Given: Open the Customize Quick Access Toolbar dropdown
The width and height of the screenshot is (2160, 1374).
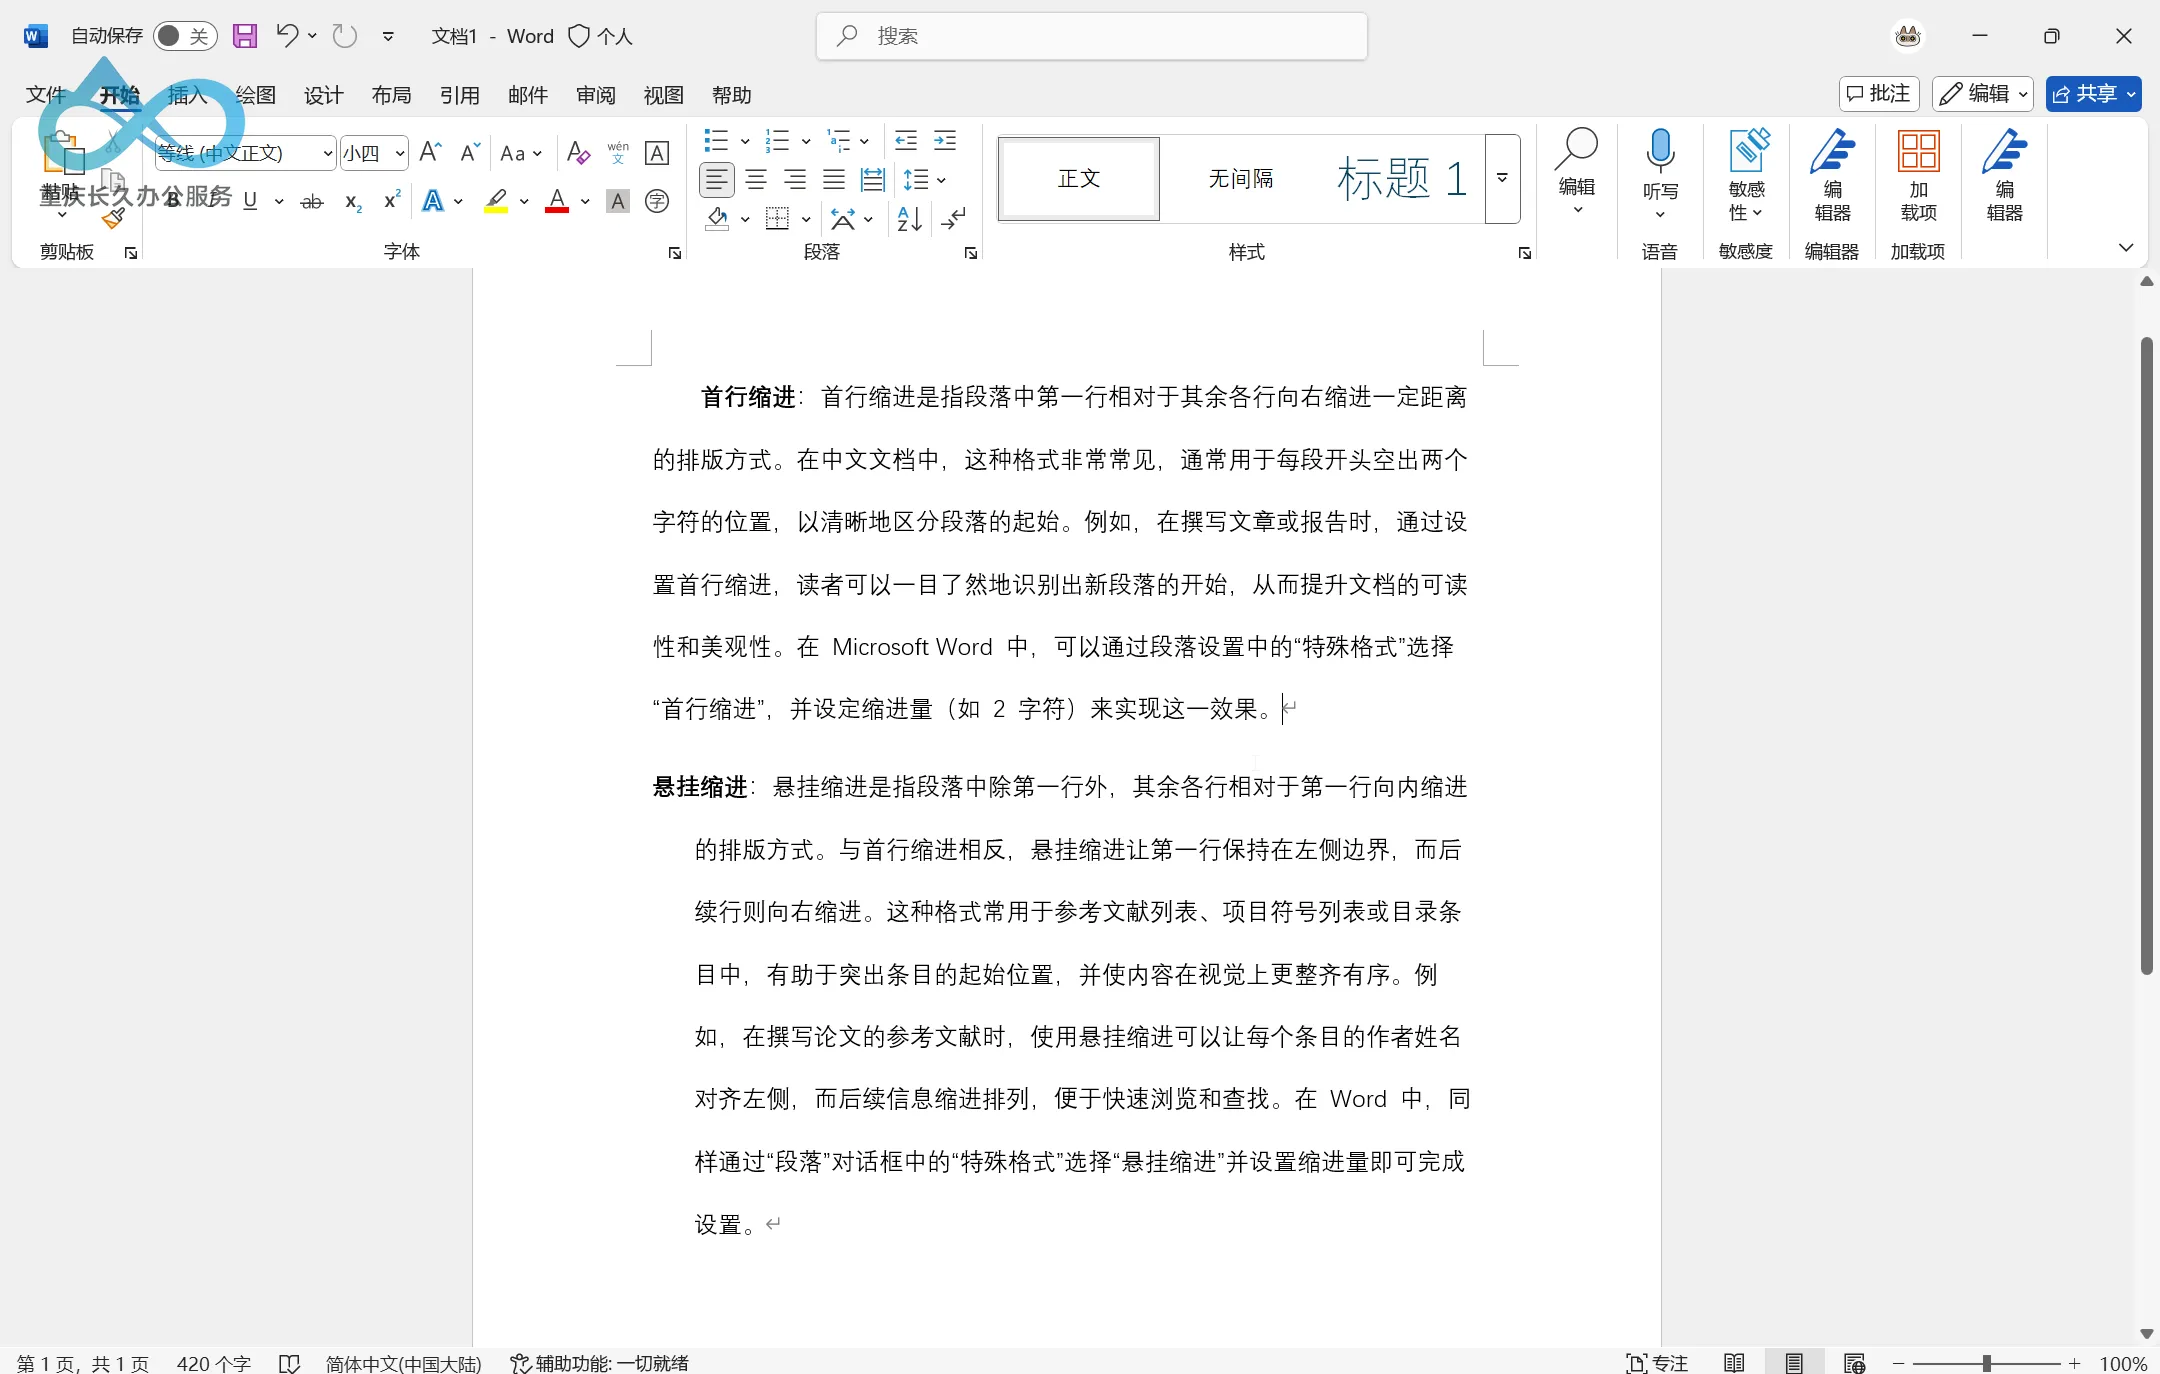Looking at the screenshot, I should 388,36.
